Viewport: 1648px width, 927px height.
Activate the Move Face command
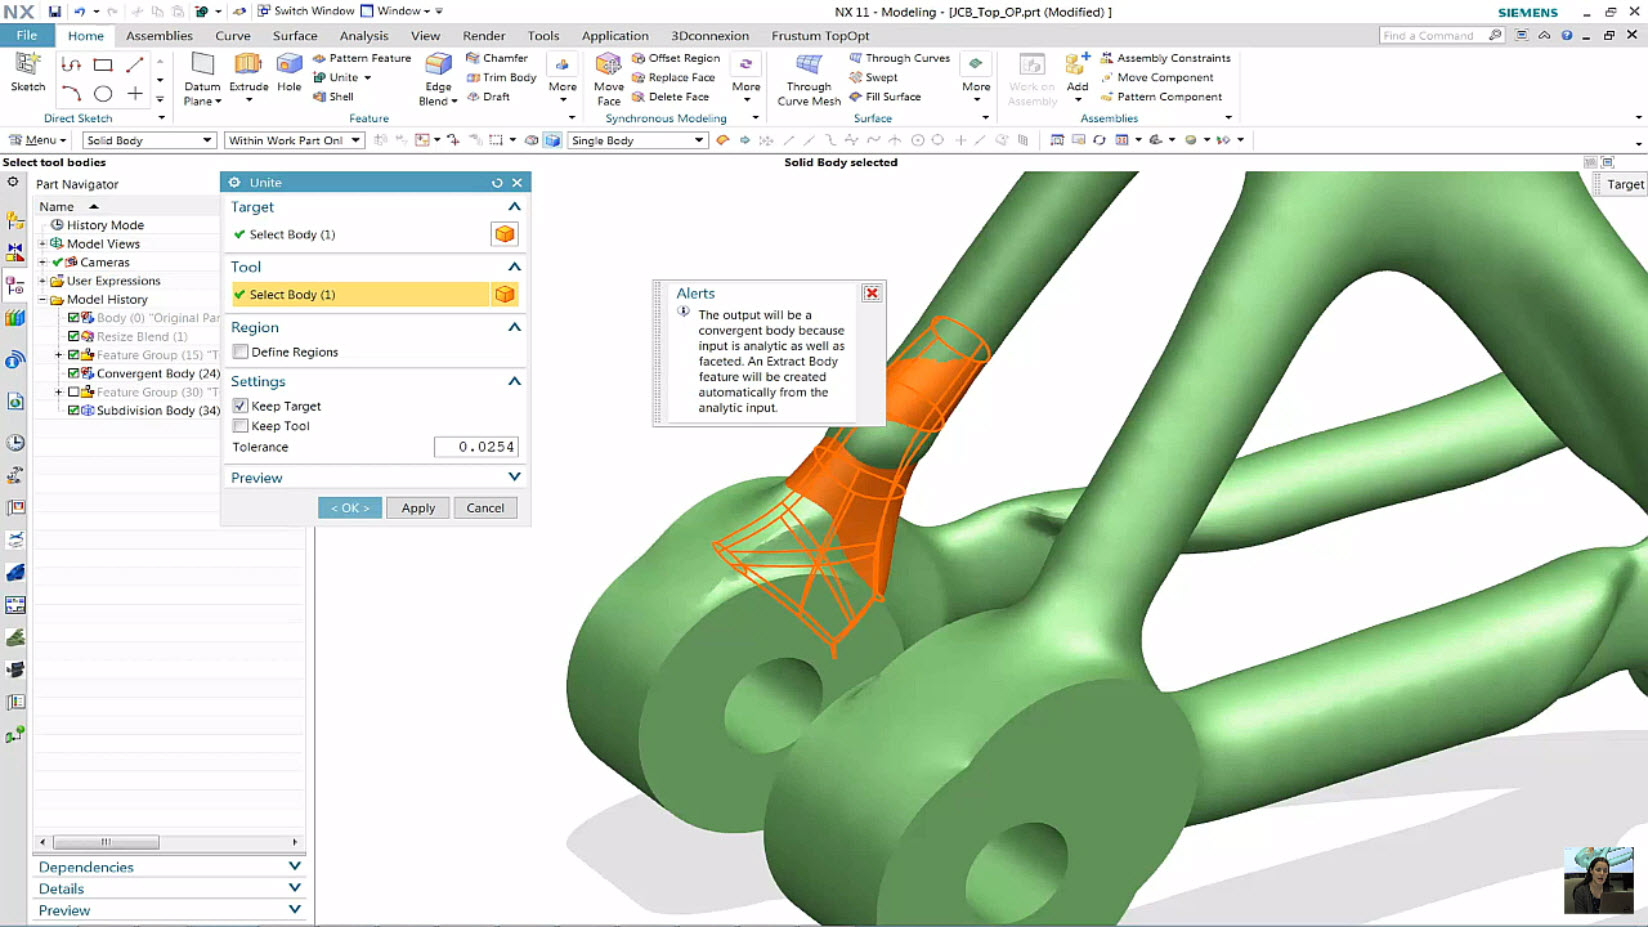(607, 80)
